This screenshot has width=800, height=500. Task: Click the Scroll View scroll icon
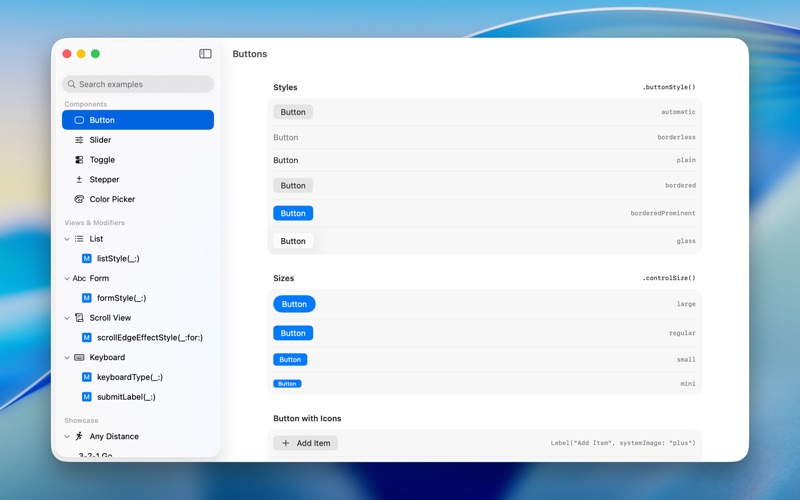pyautogui.click(x=79, y=318)
